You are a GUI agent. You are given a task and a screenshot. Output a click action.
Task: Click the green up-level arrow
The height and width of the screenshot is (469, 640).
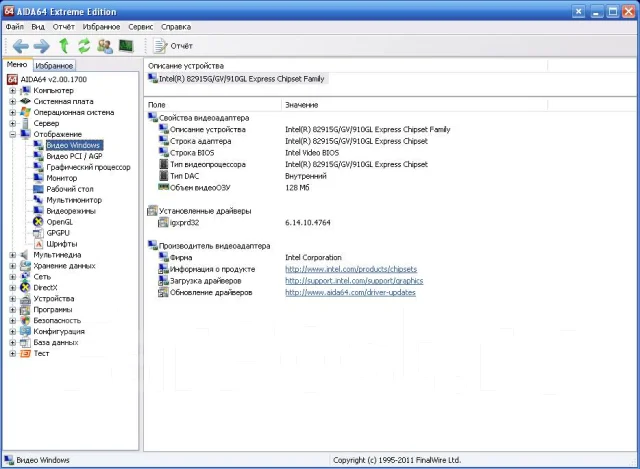click(64, 46)
